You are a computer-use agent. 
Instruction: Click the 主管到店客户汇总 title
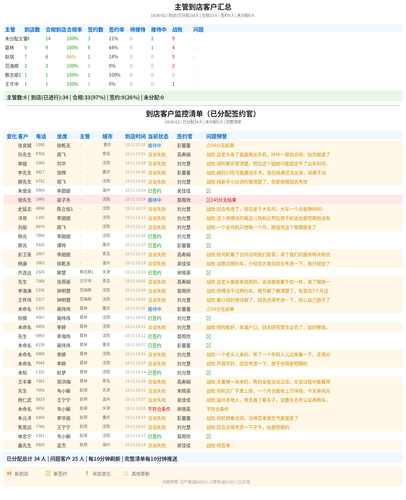click(203, 7)
